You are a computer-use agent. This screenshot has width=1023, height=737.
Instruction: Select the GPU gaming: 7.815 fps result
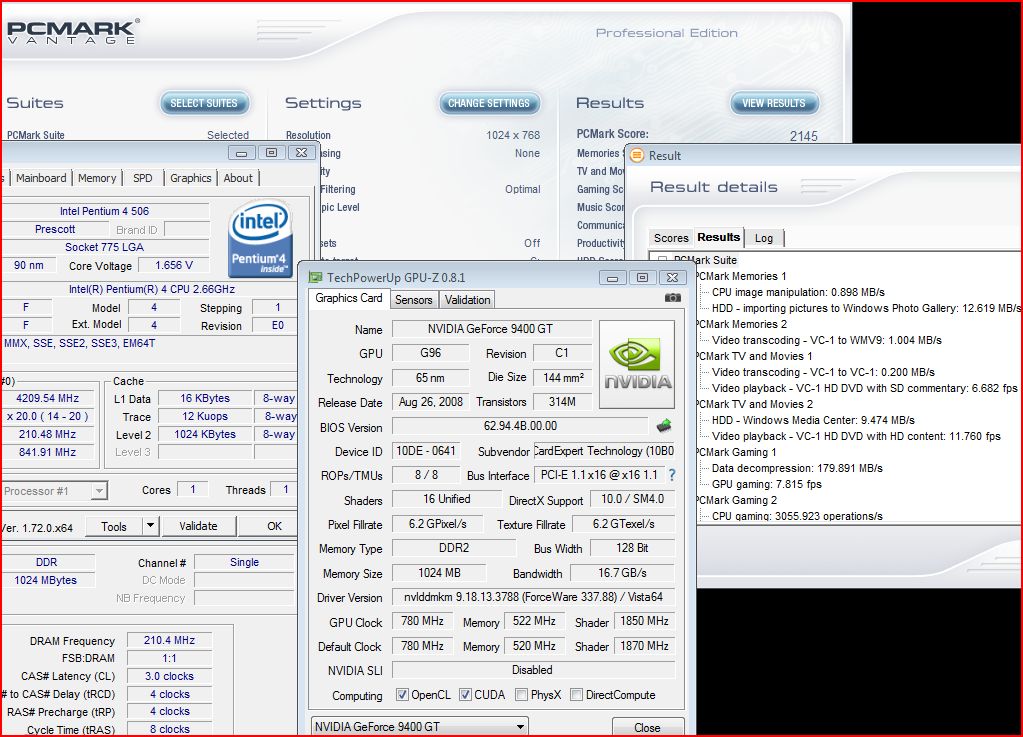[x=767, y=484]
